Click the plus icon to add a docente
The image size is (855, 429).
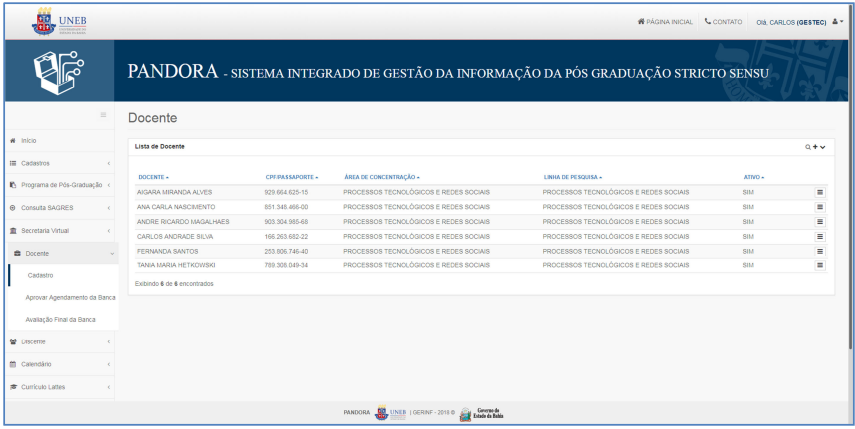coord(815,147)
